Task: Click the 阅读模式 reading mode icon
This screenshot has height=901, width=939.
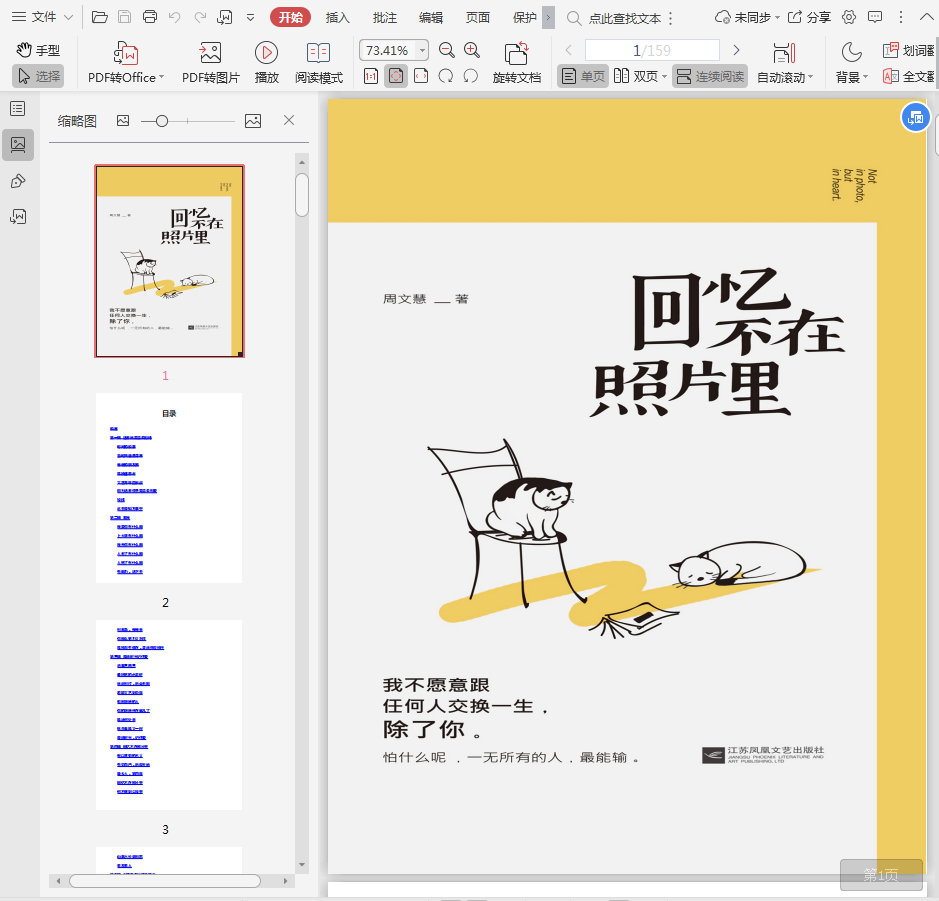Action: point(318,53)
